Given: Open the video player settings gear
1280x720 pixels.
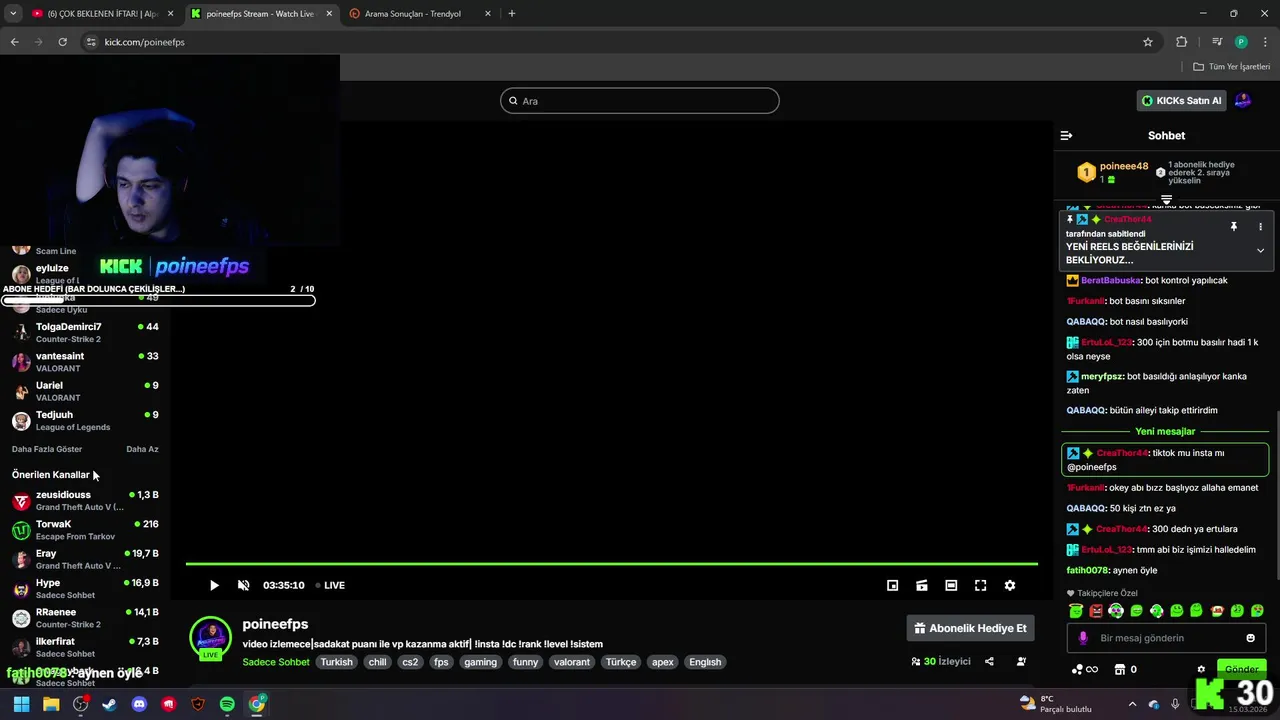Looking at the screenshot, I should pos(1010,585).
